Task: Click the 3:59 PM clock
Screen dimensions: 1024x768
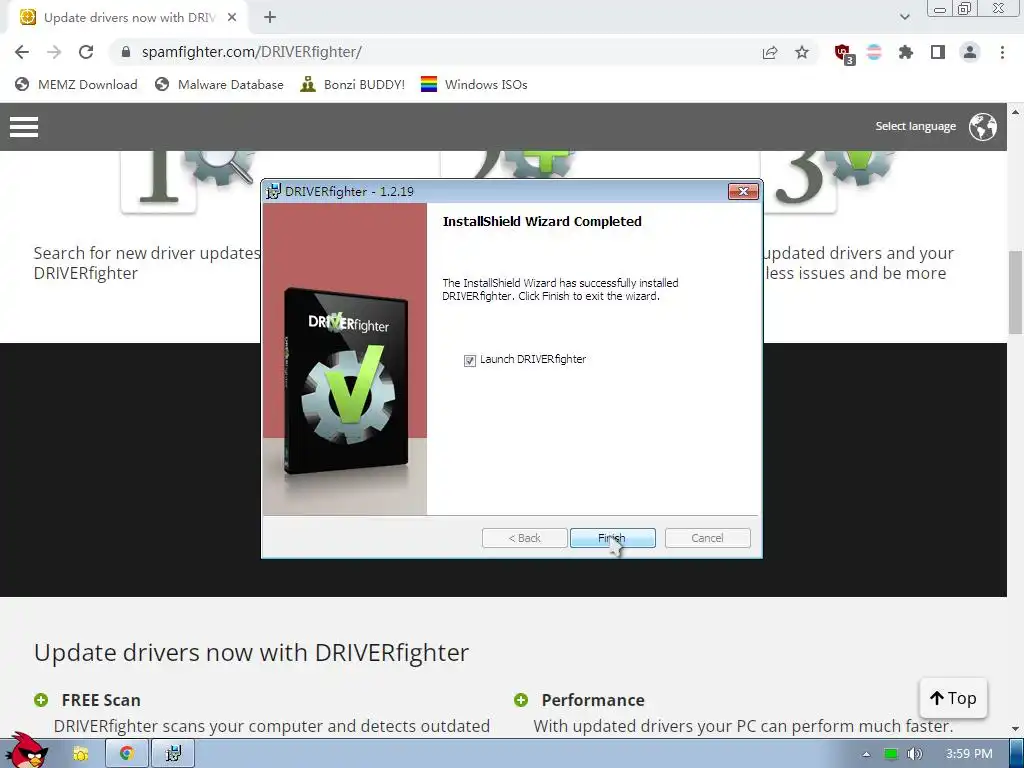Action: (x=969, y=754)
